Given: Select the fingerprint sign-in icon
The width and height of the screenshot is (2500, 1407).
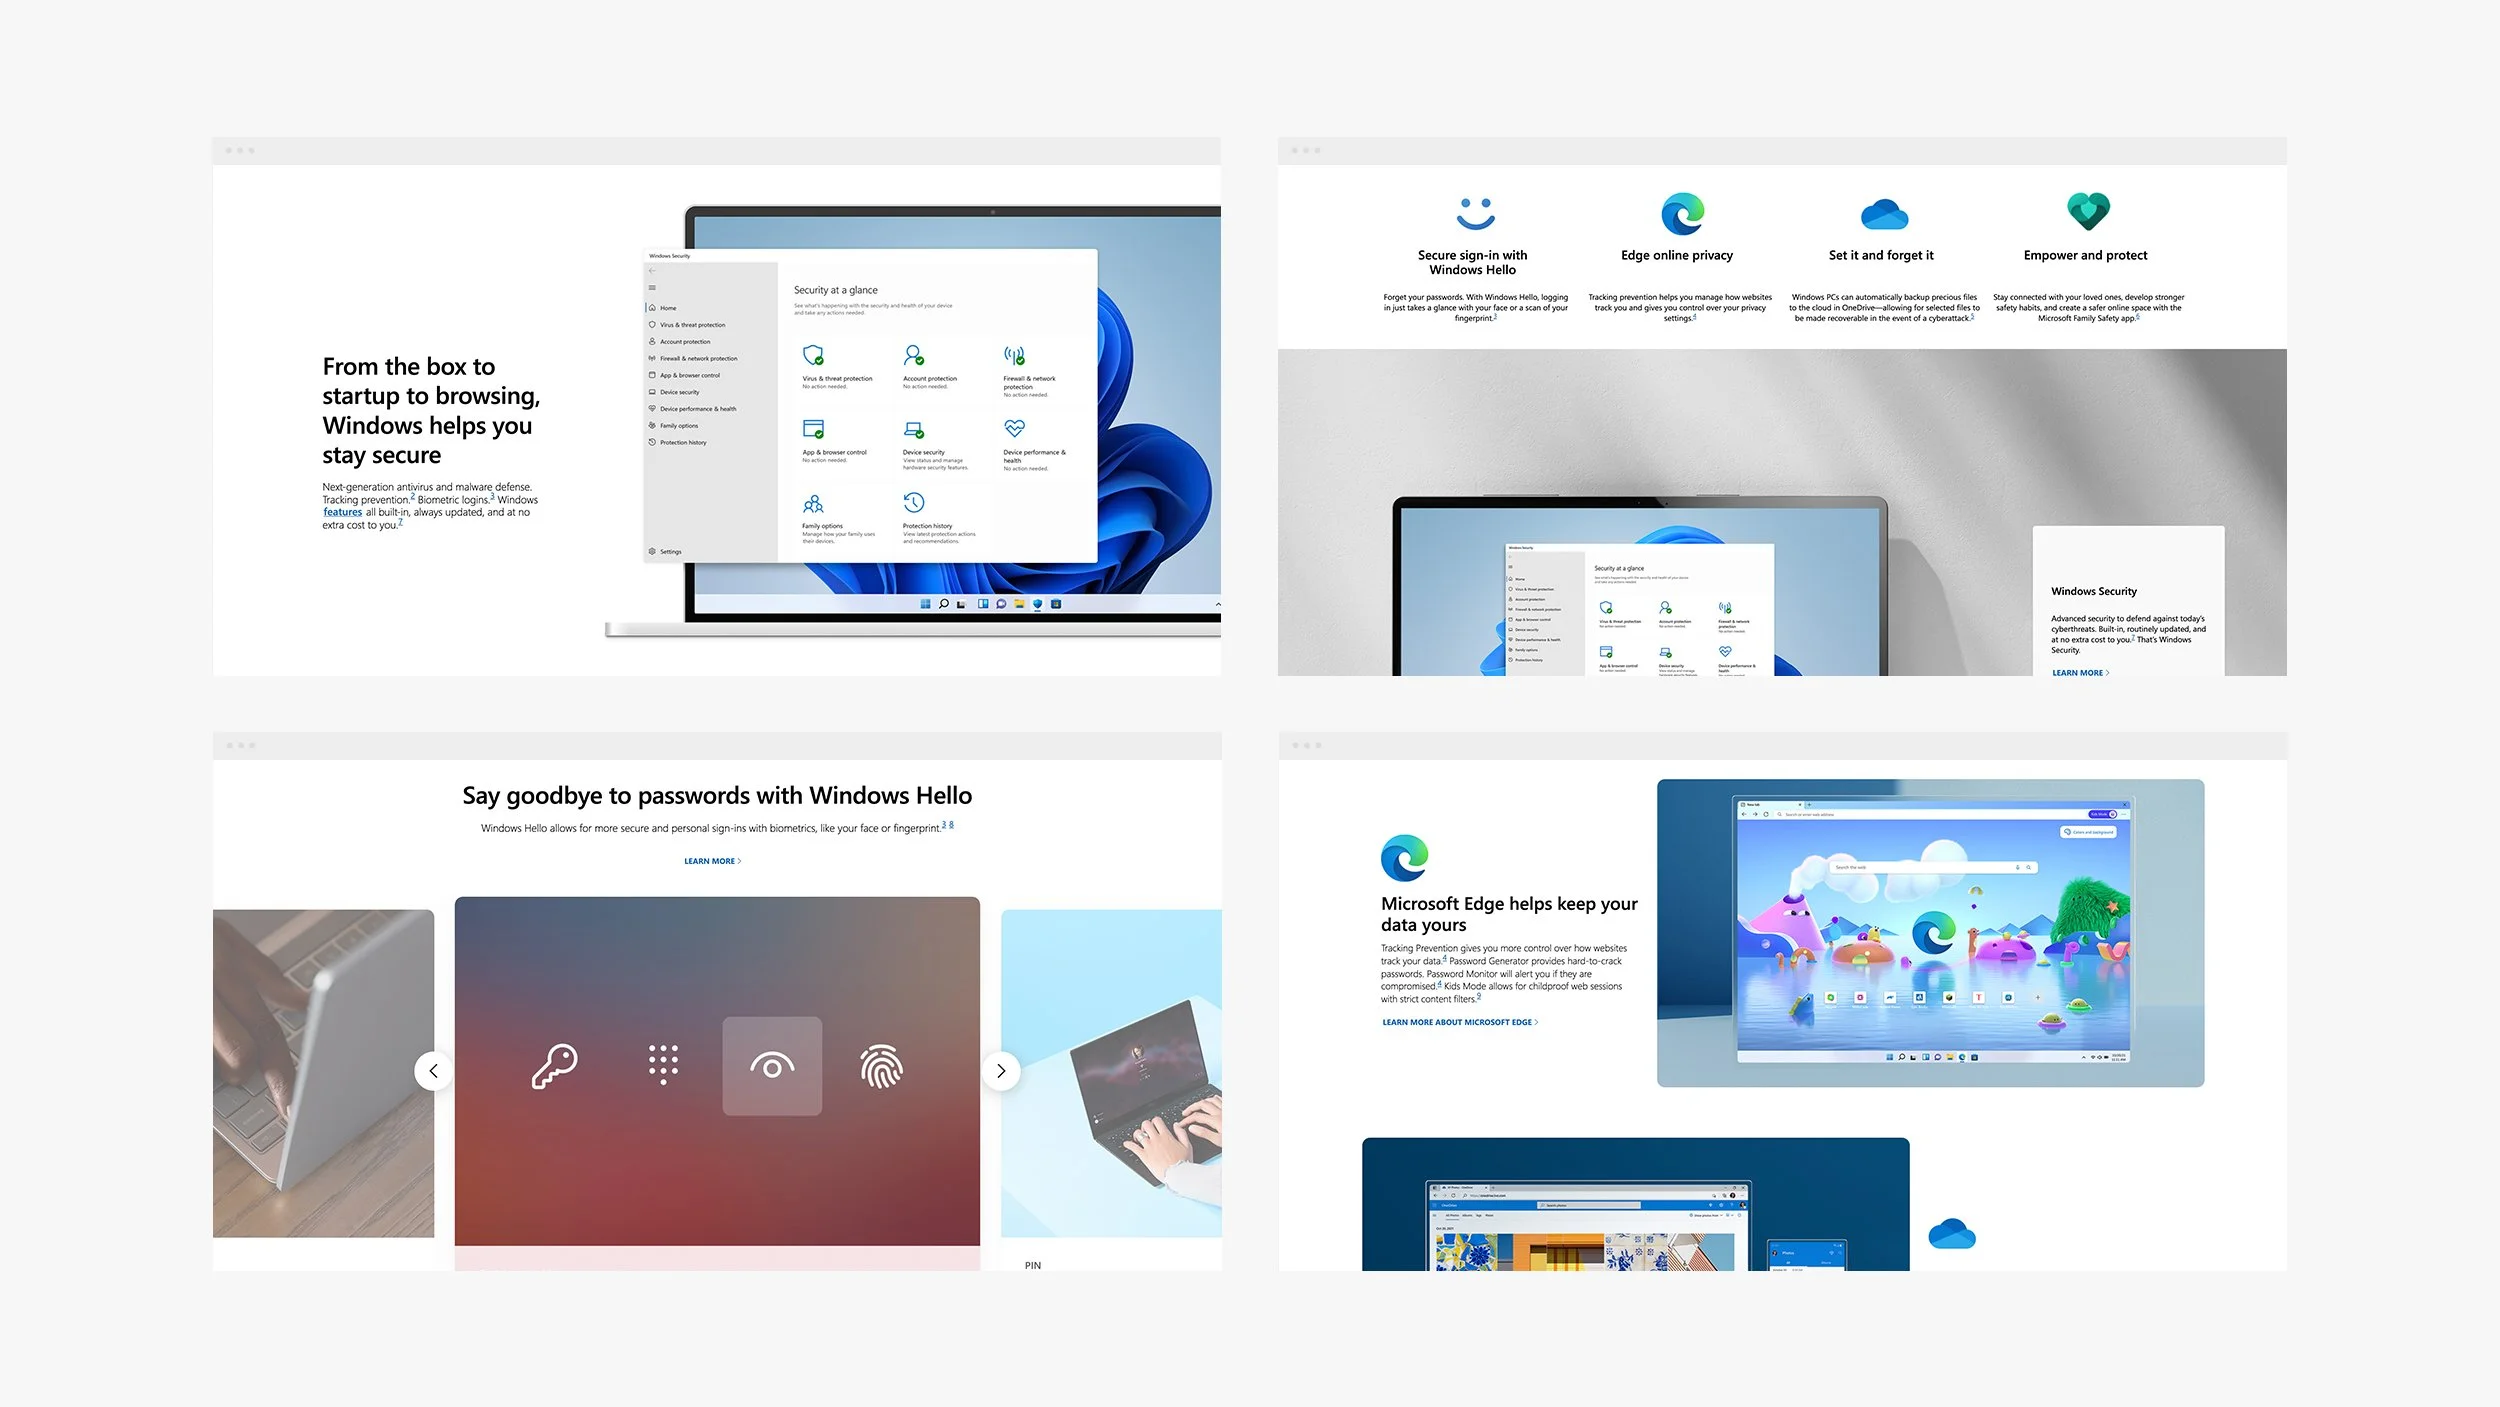Looking at the screenshot, I should 881,1066.
